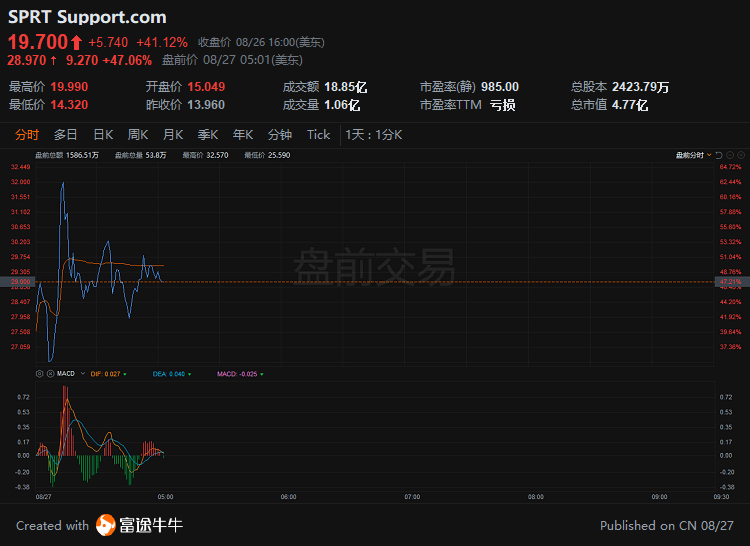Viewport: 750px width, 546px height.
Task: Click the 09:30 time axis label
Action: click(721, 497)
